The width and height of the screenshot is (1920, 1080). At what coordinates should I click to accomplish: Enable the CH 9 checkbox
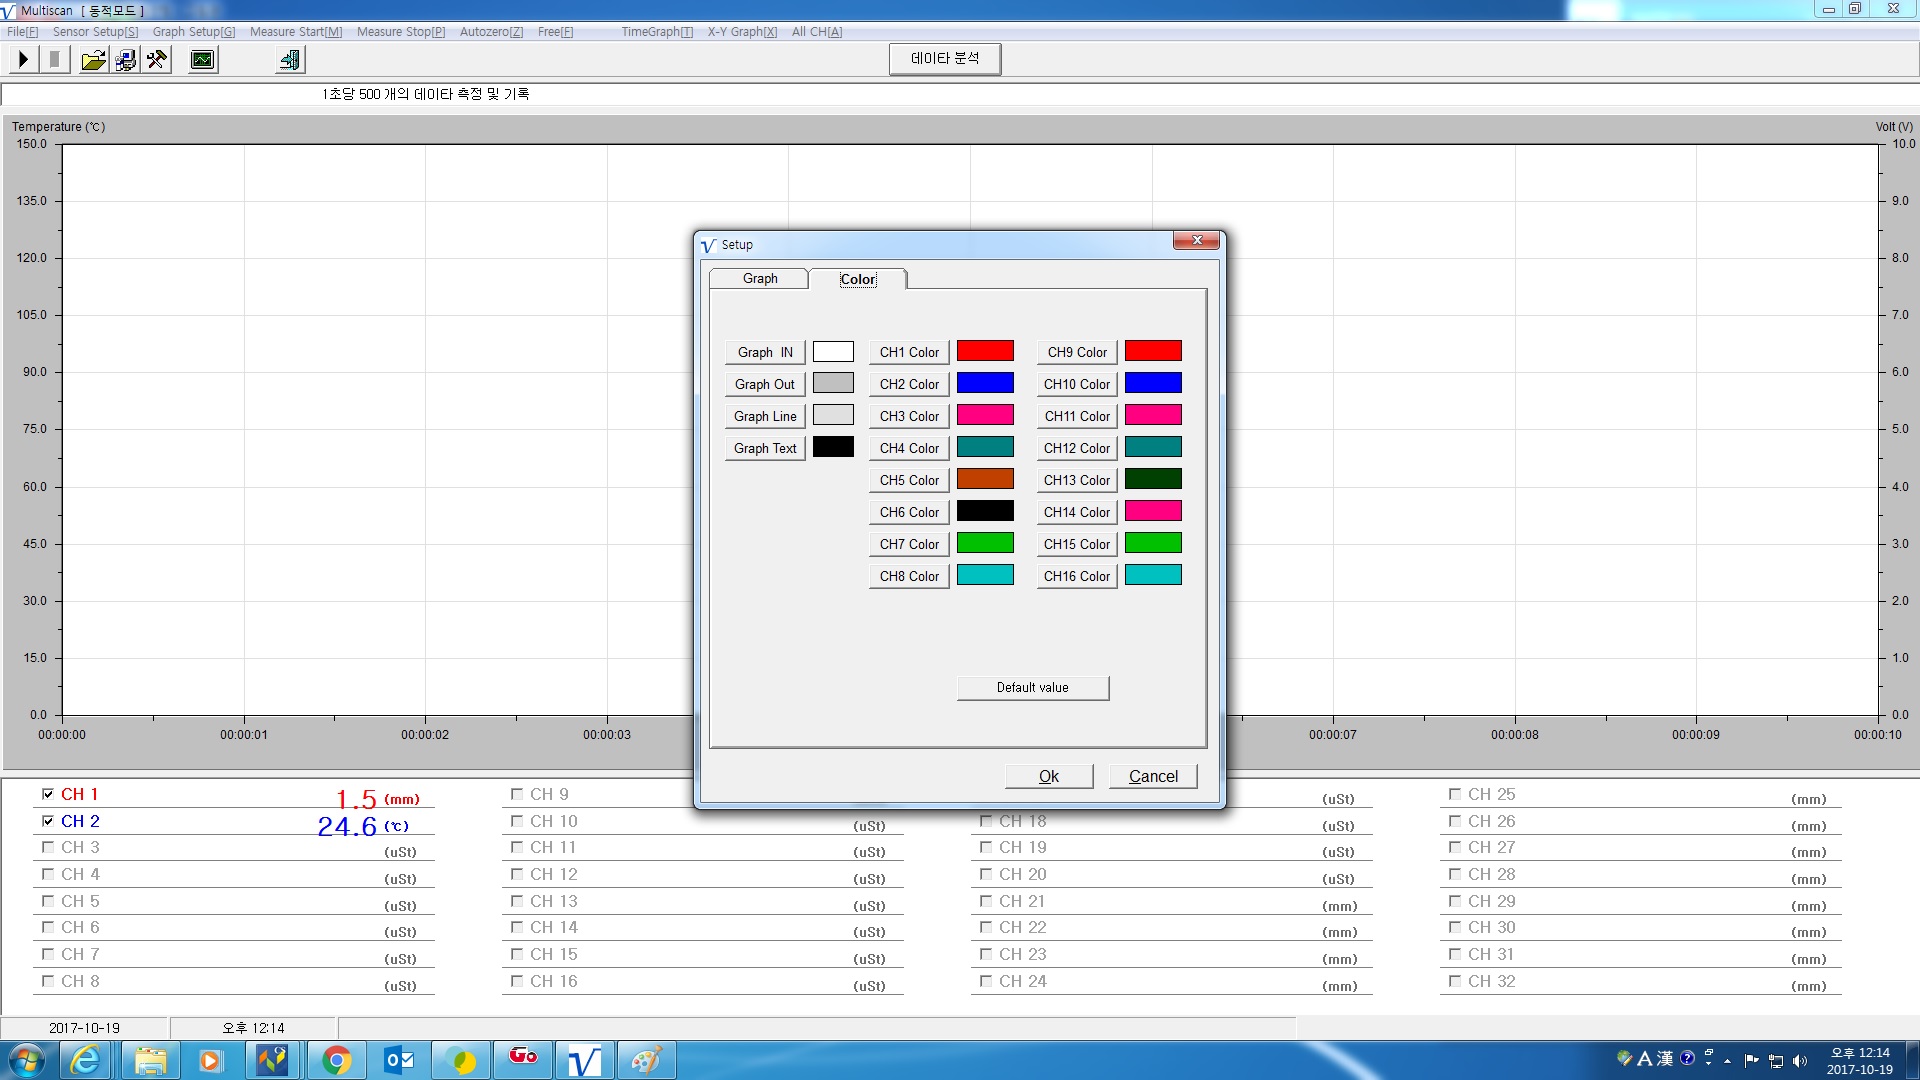517,794
